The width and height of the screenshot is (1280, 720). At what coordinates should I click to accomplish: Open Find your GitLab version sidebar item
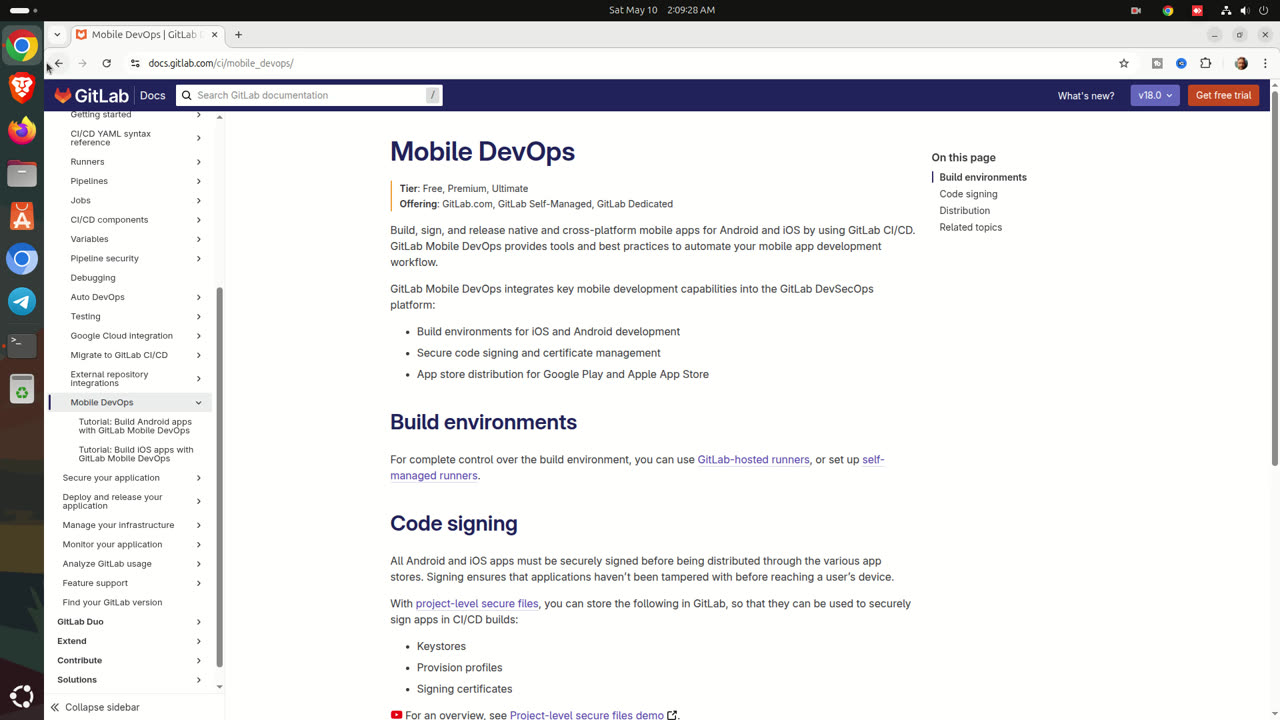(112, 602)
